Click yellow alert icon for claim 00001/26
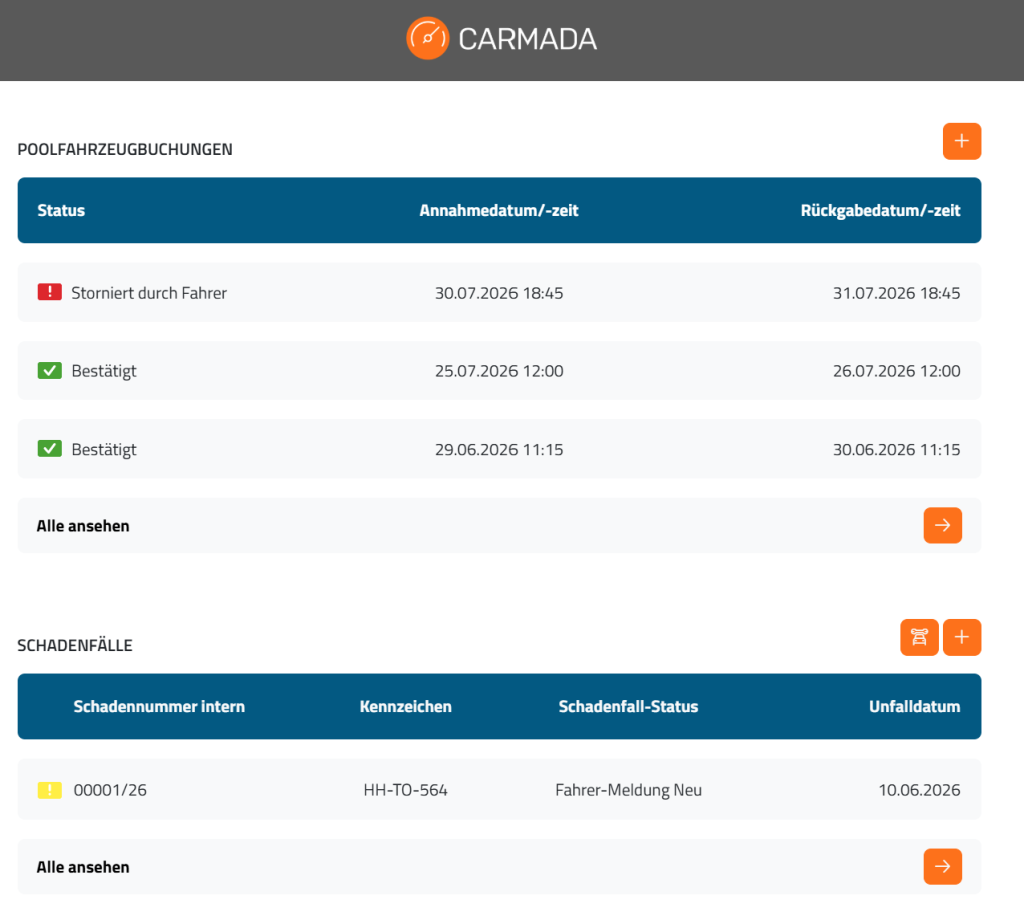This screenshot has width=1024, height=920. pos(50,790)
